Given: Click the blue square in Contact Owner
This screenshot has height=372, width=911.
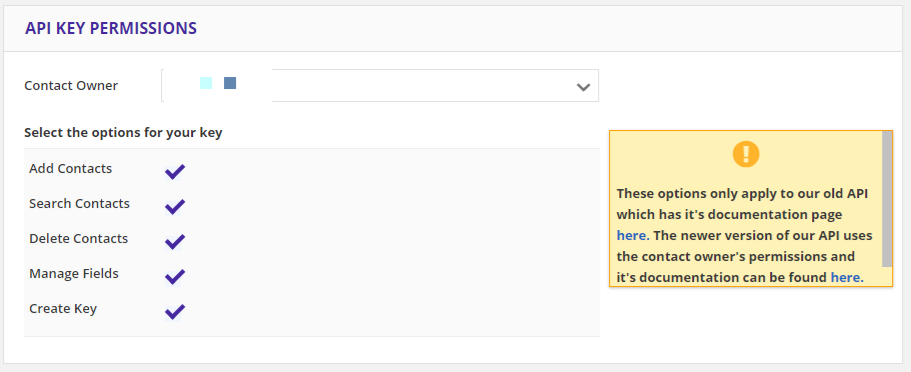Looking at the screenshot, I should click(x=229, y=83).
